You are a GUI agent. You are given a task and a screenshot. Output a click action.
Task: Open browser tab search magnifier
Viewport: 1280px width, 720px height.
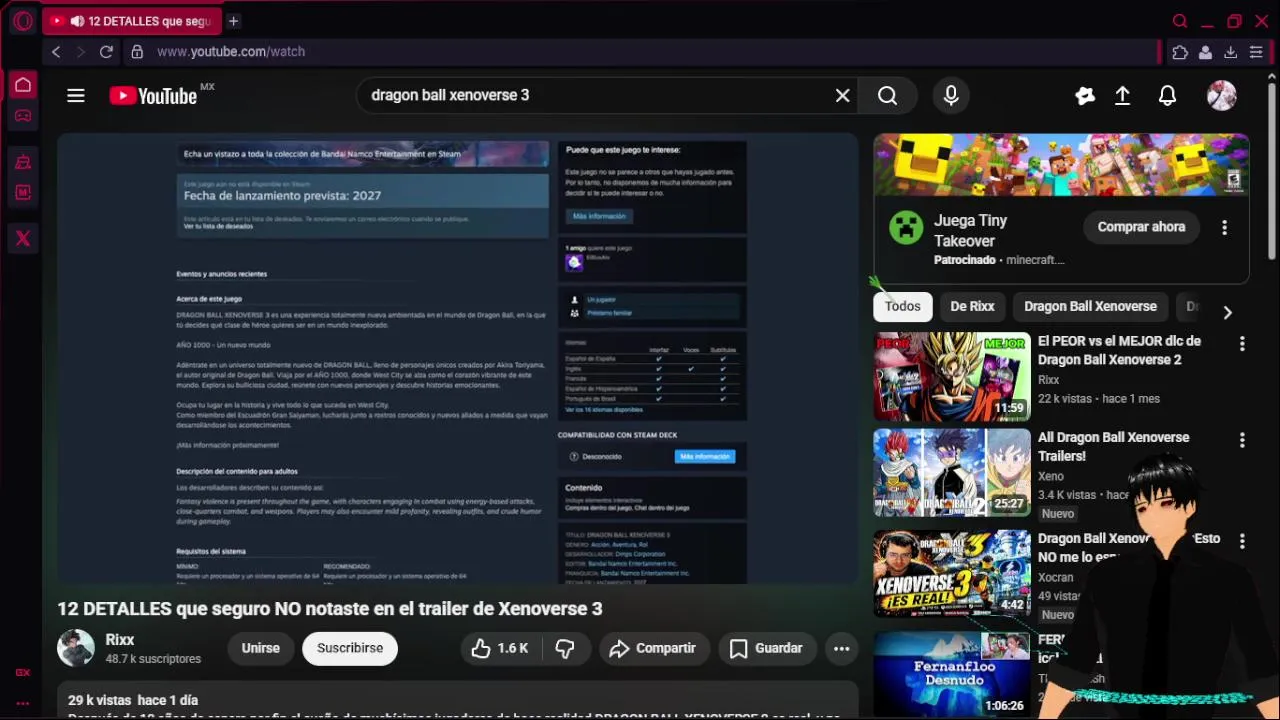point(1180,21)
